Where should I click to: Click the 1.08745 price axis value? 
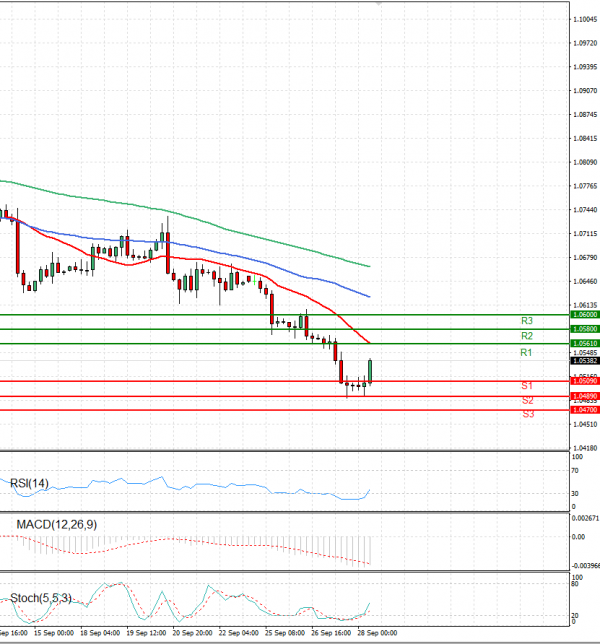(585, 115)
